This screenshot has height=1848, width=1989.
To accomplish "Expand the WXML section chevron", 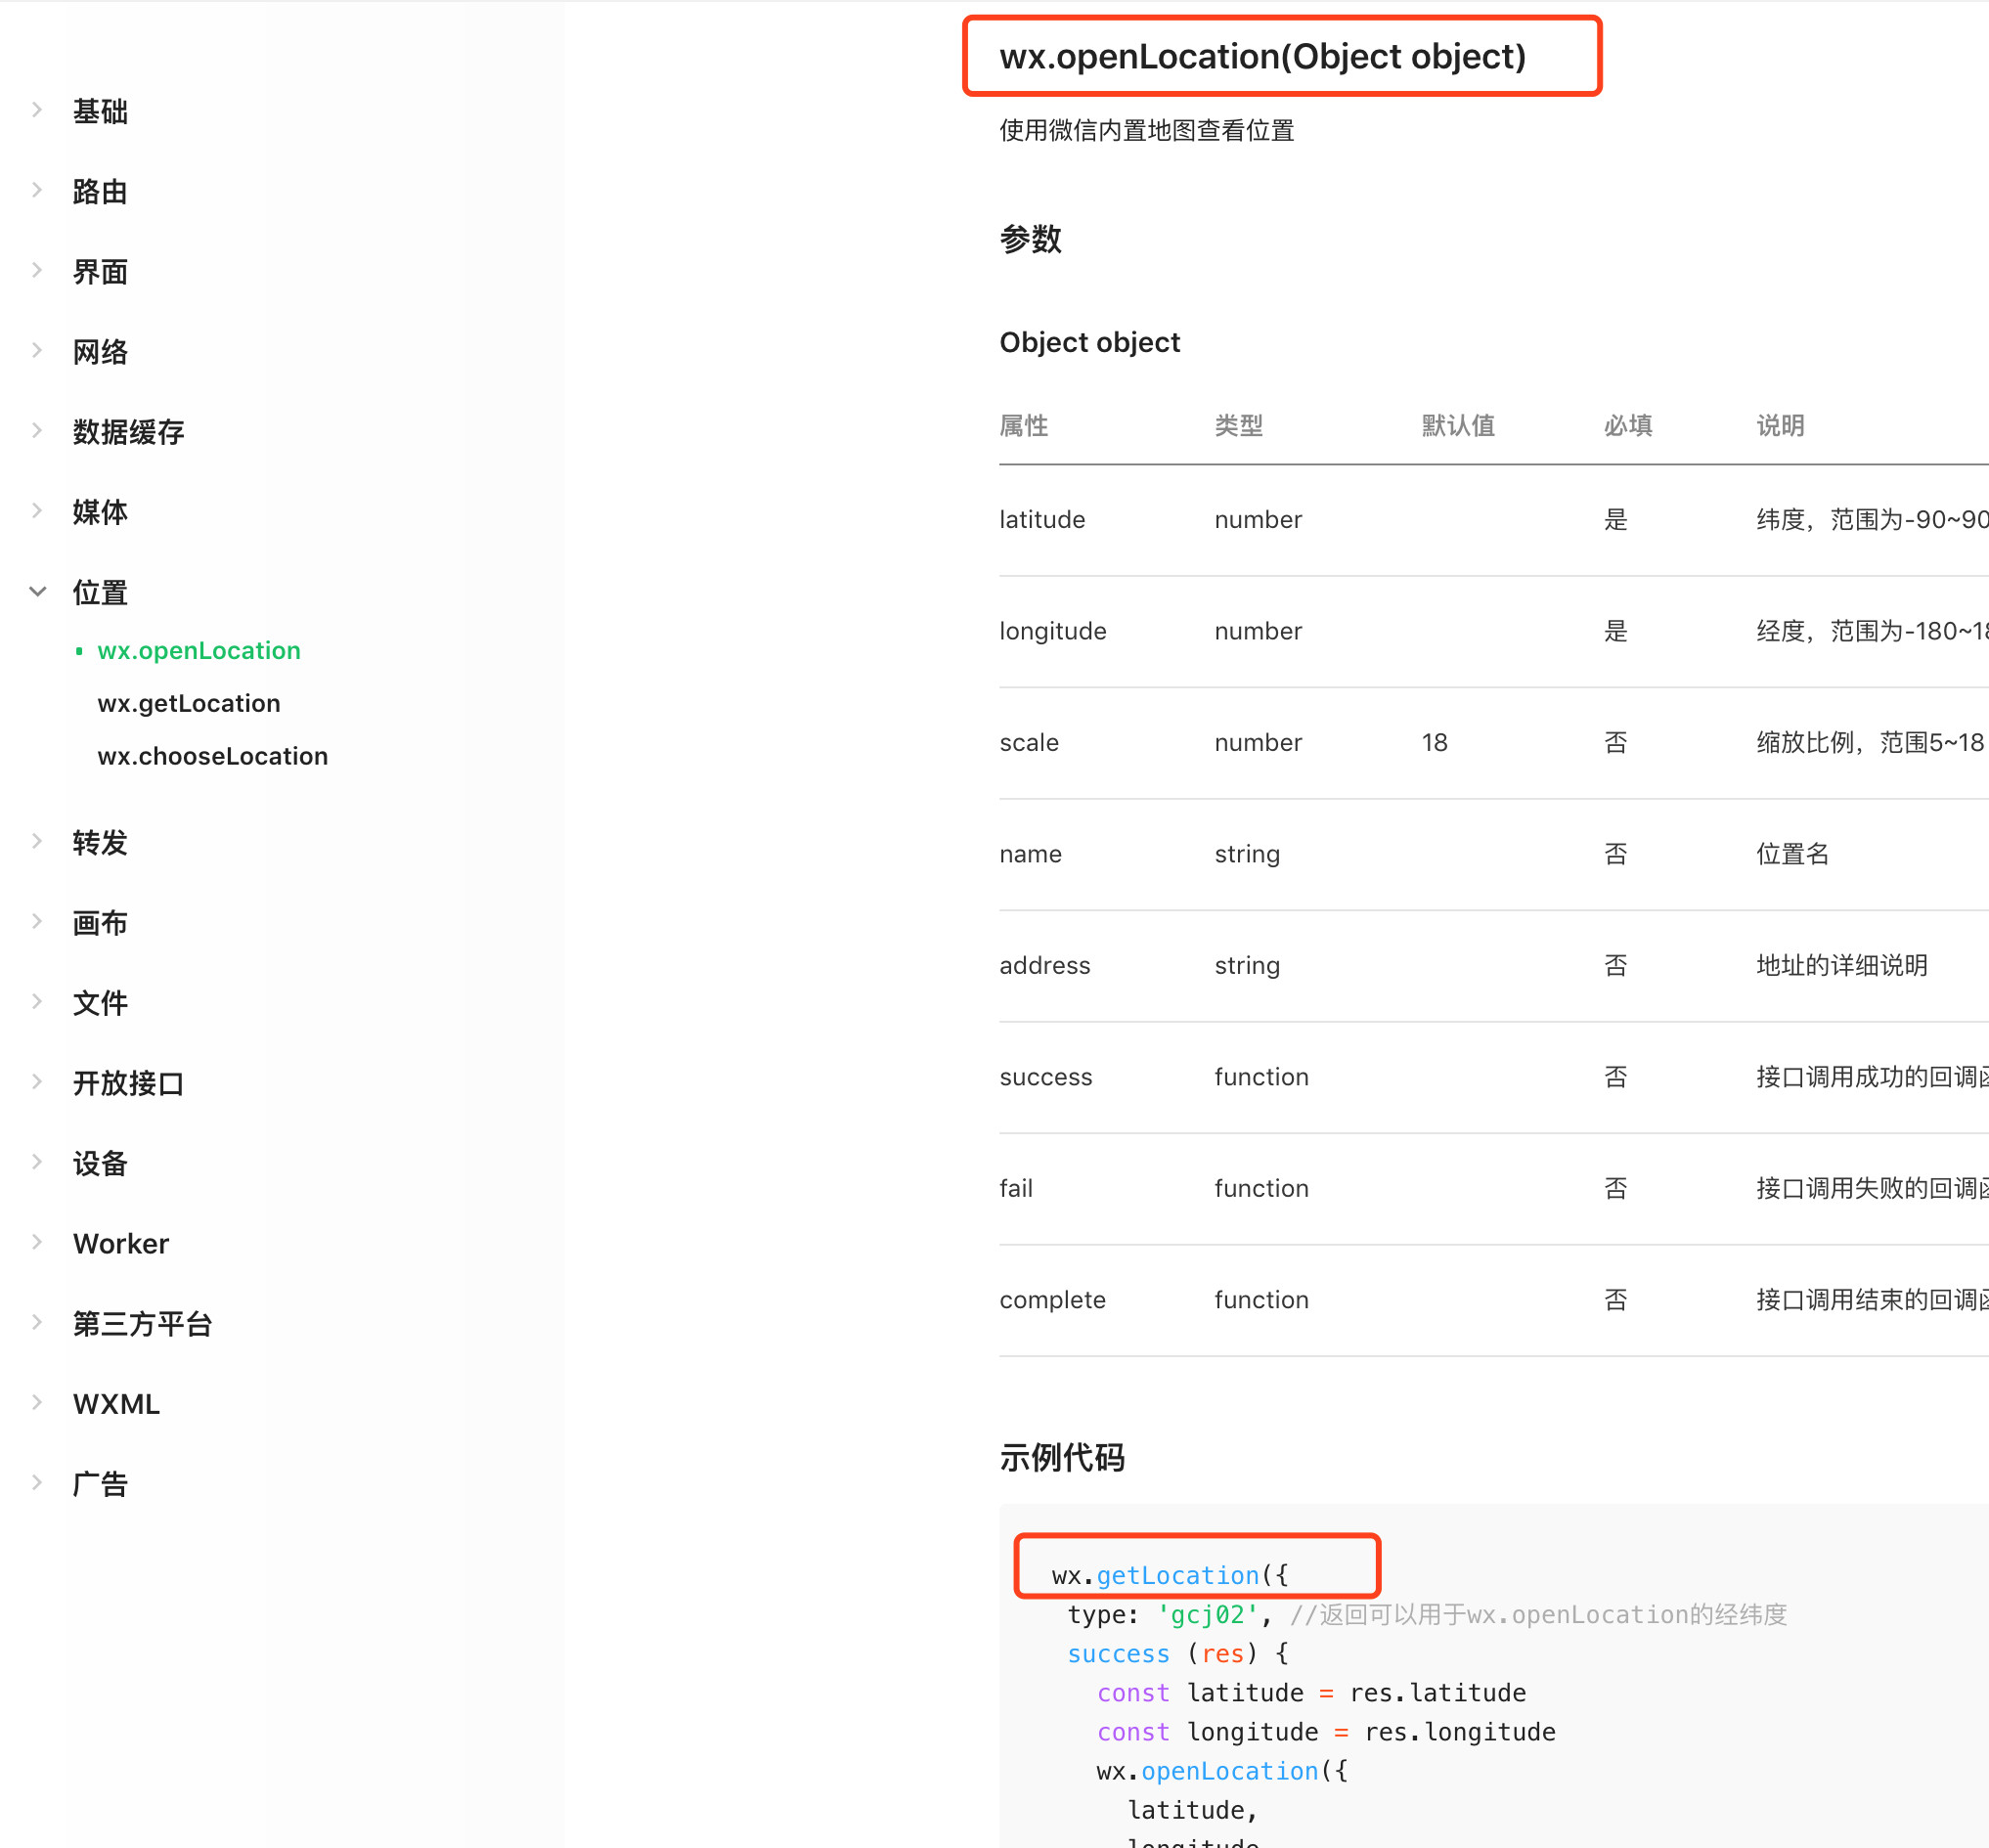I will (37, 1402).
